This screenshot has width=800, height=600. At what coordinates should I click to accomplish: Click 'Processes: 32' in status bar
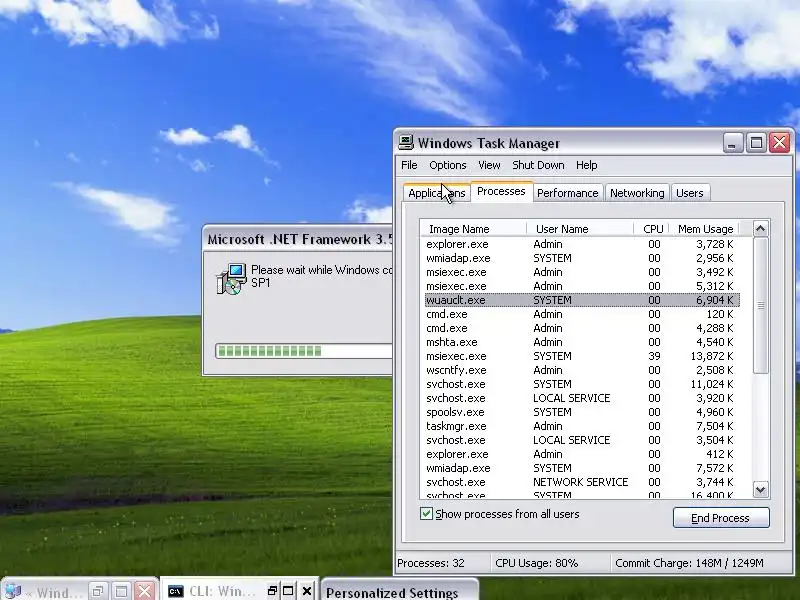click(431, 563)
